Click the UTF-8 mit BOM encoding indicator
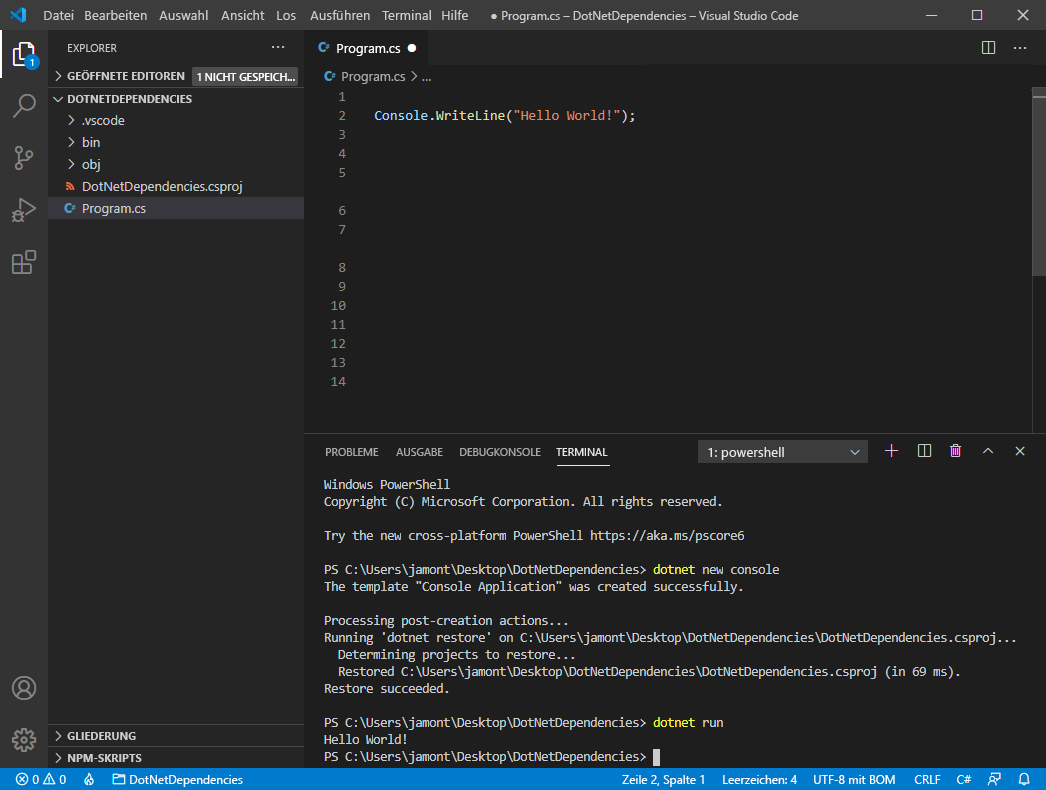Viewport: 1046px width, 790px height. click(854, 779)
